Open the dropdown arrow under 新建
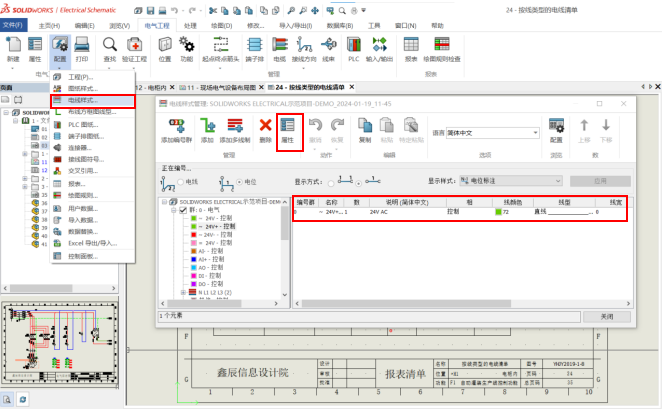The image size is (662, 409). pyautogui.click(x=13, y=68)
